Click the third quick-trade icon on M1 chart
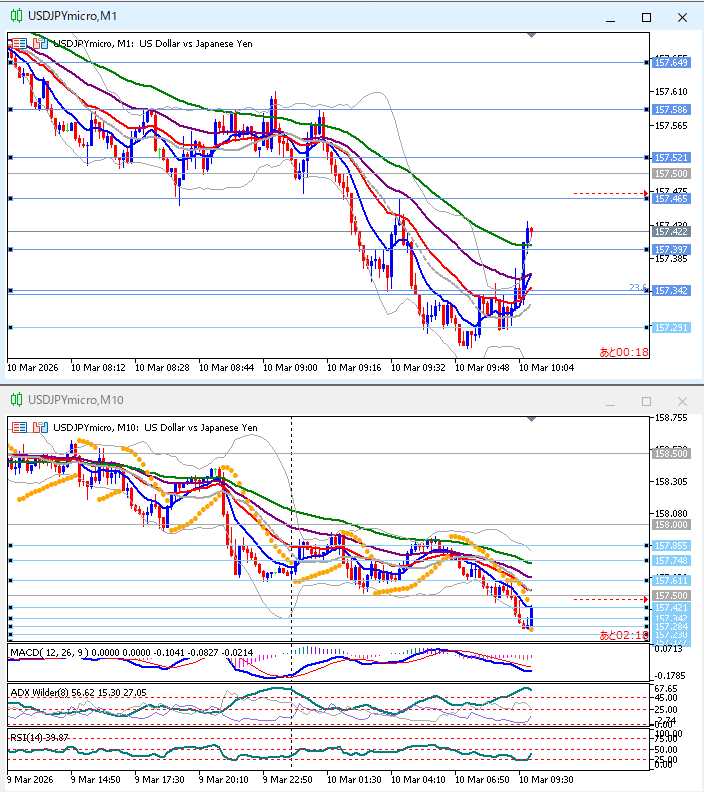704x792 pixels. click(x=43, y=43)
